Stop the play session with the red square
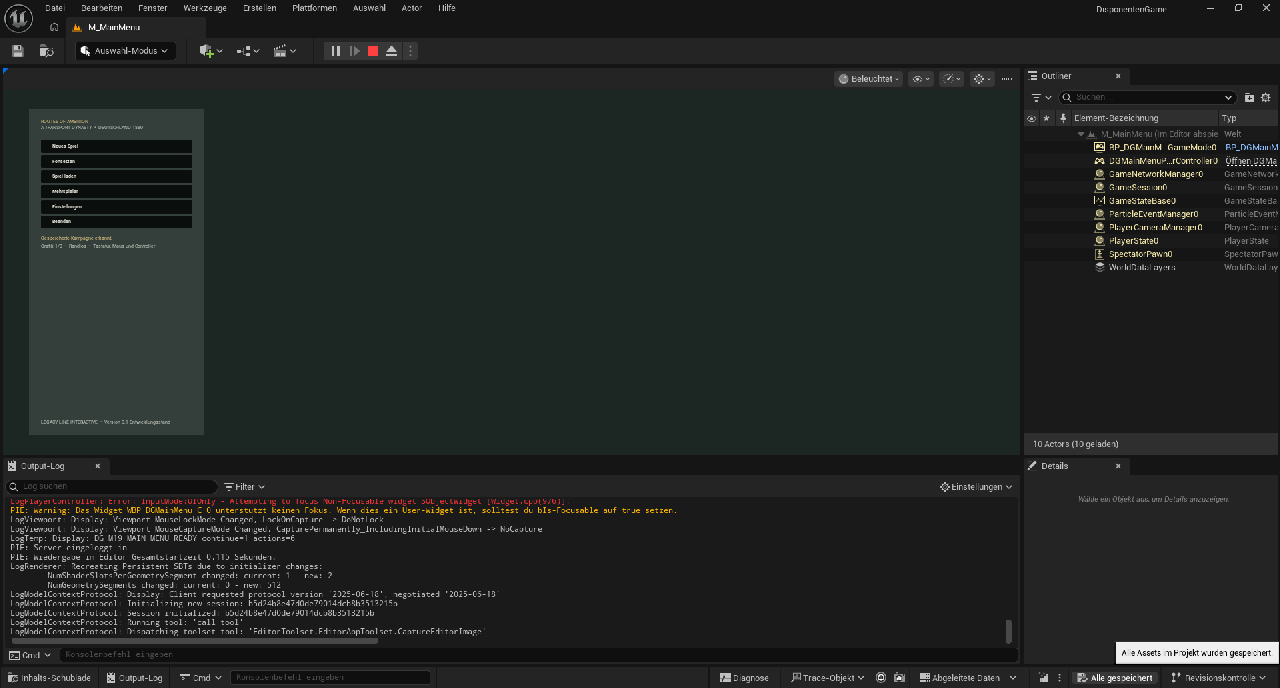 coord(373,51)
